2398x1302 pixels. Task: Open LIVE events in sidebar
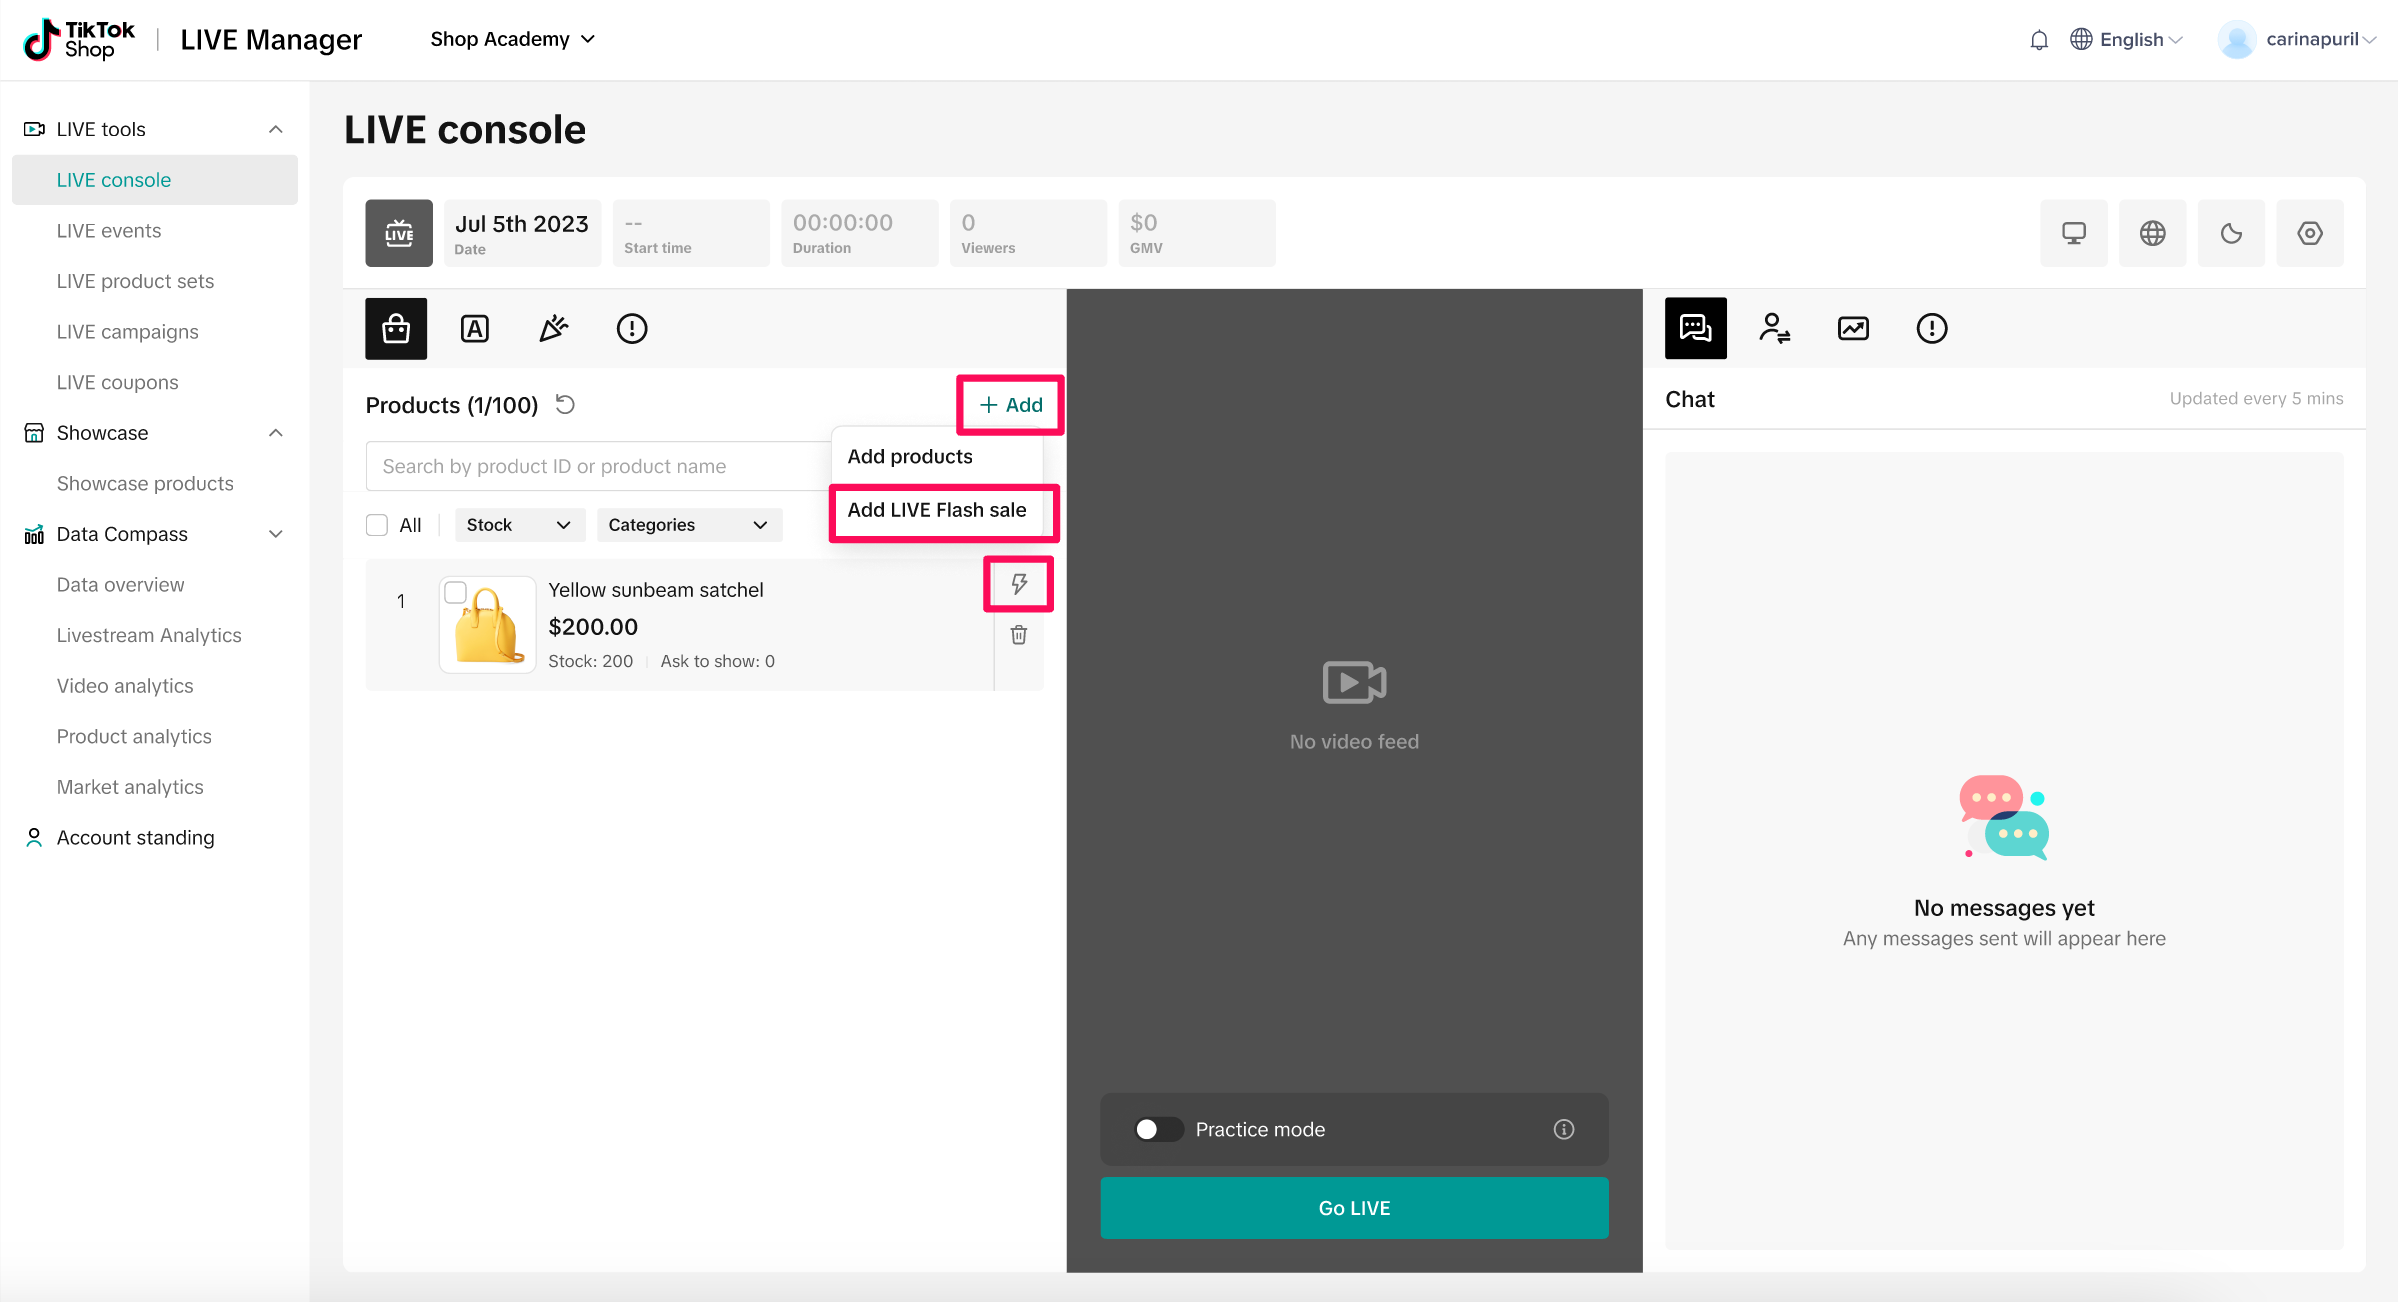[x=109, y=231]
